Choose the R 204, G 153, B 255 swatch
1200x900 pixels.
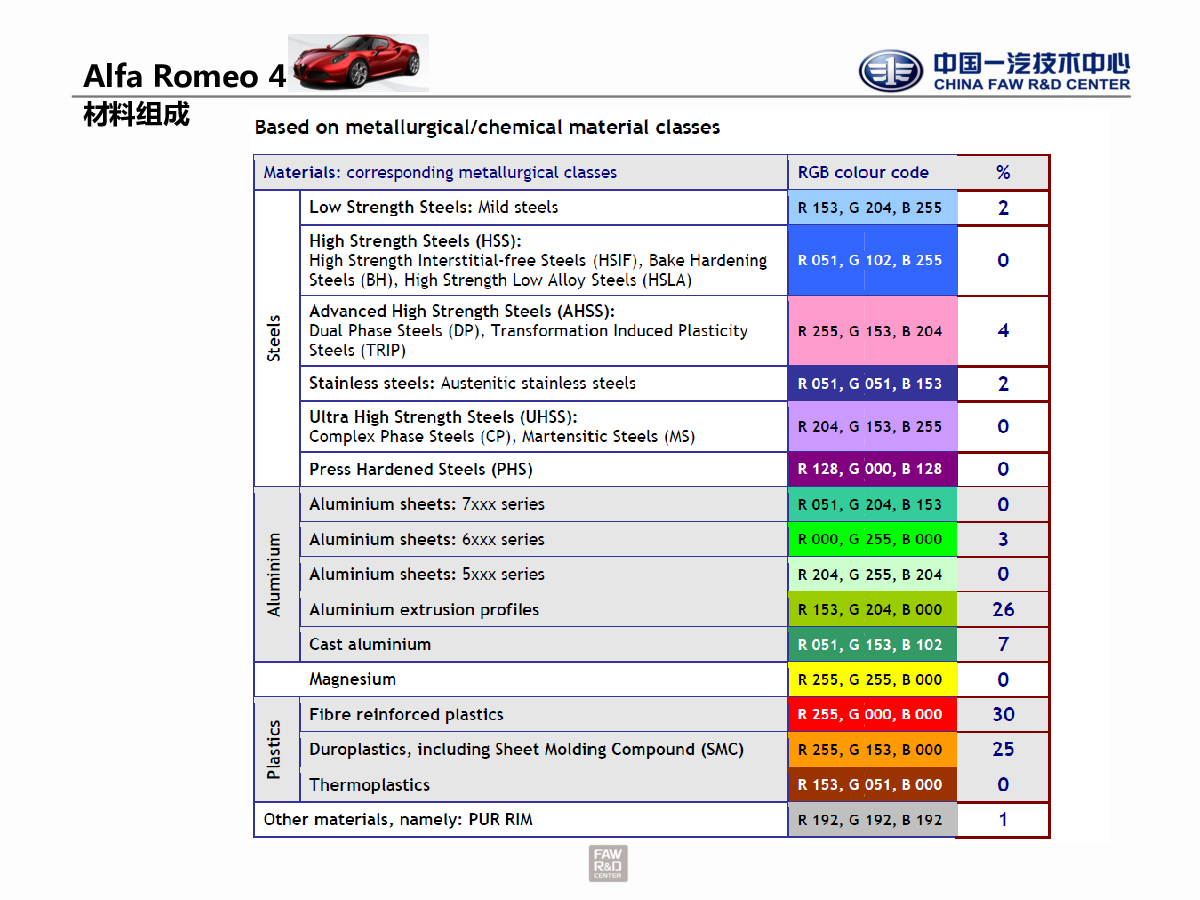(872, 426)
